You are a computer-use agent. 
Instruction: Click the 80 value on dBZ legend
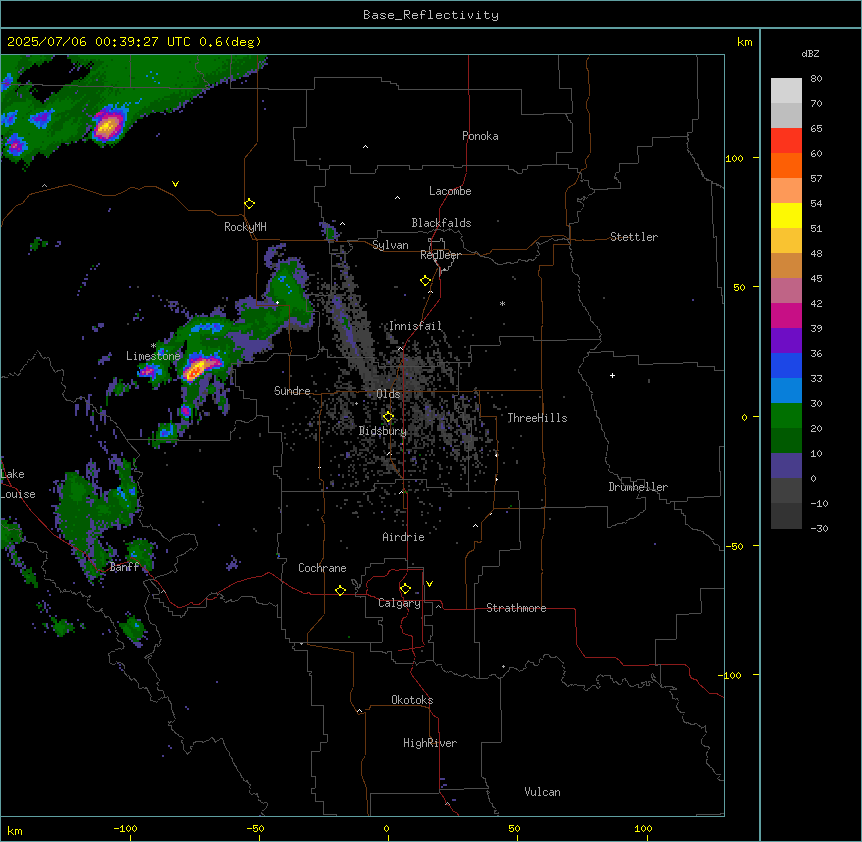[816, 79]
